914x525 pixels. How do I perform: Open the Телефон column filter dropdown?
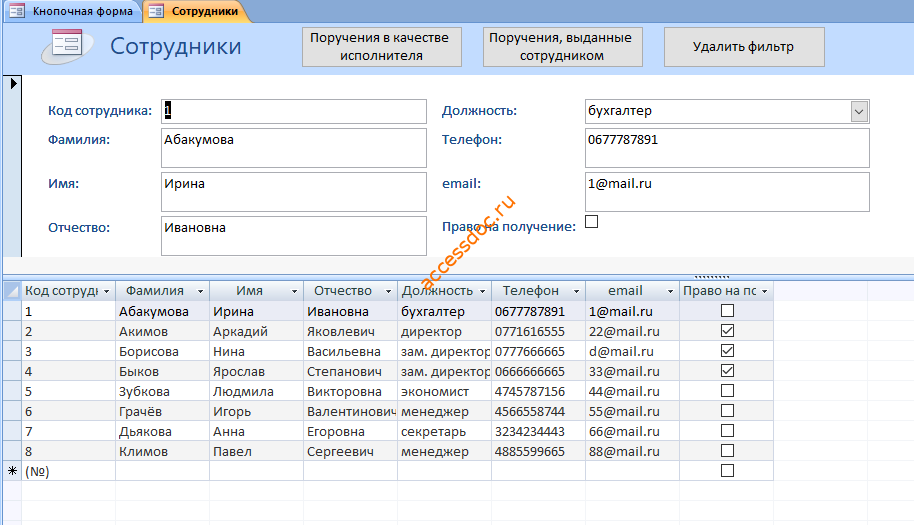point(576,291)
